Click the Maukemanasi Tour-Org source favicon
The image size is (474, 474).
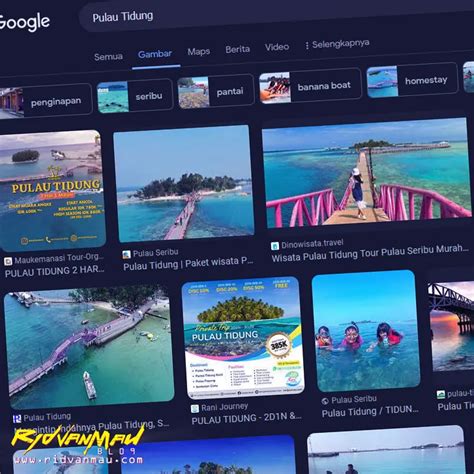pyautogui.click(x=8, y=261)
